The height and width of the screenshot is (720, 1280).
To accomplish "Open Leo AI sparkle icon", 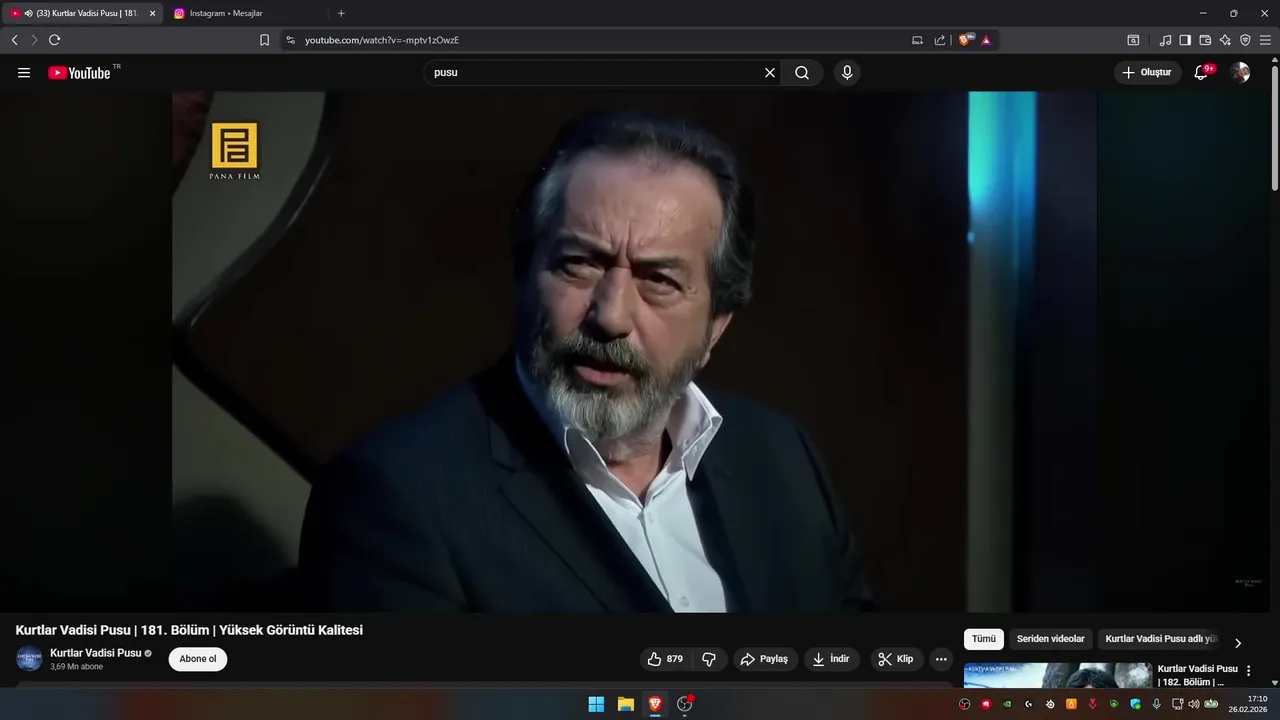I will click(x=1225, y=40).
